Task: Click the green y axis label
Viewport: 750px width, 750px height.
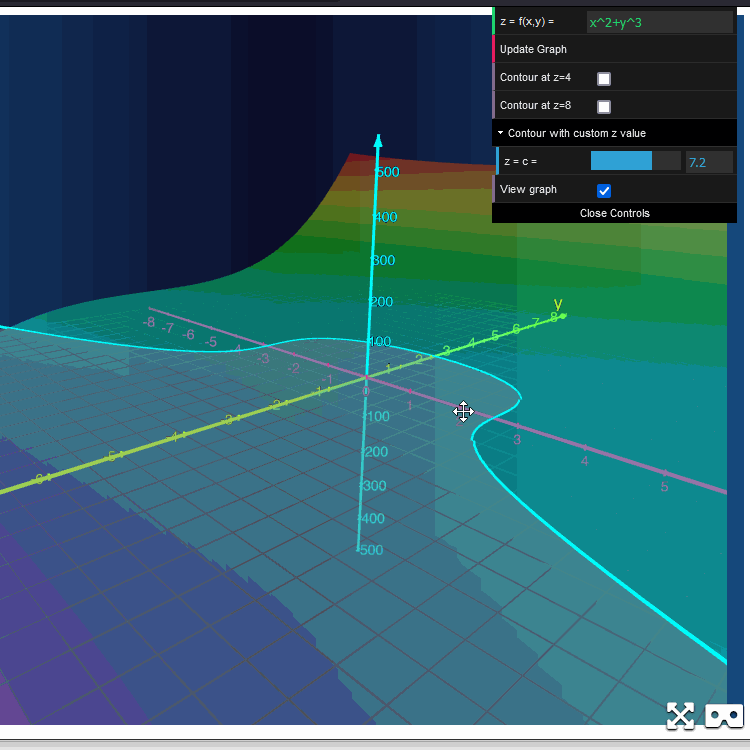Action: pyautogui.click(x=558, y=304)
